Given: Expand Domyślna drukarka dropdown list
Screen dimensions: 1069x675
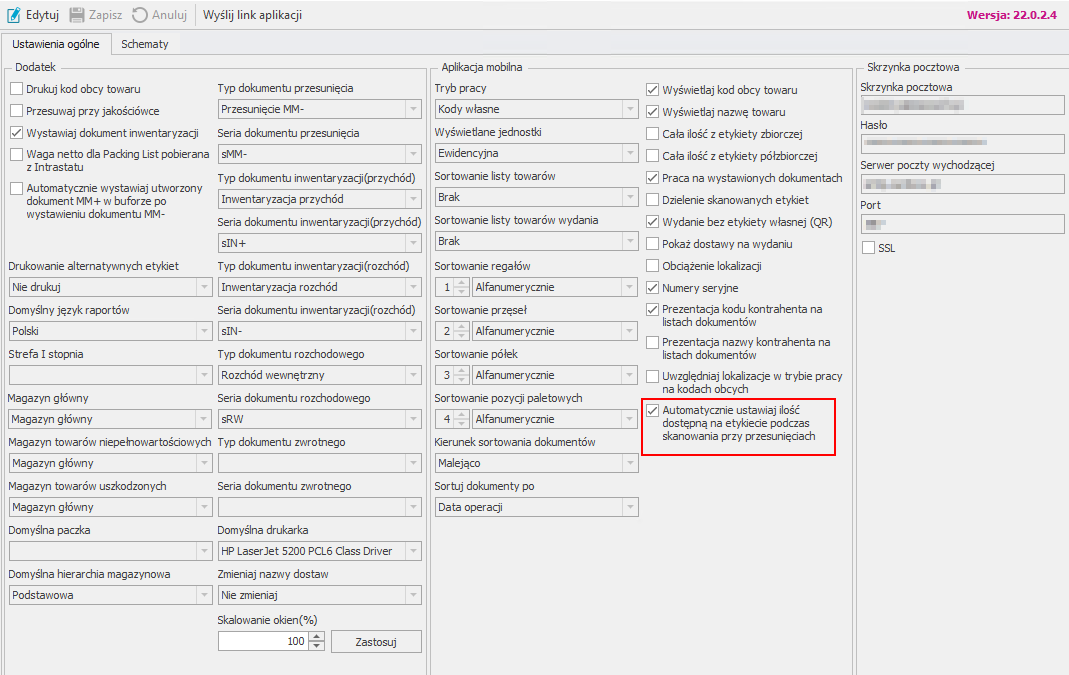Looking at the screenshot, I should [x=413, y=551].
